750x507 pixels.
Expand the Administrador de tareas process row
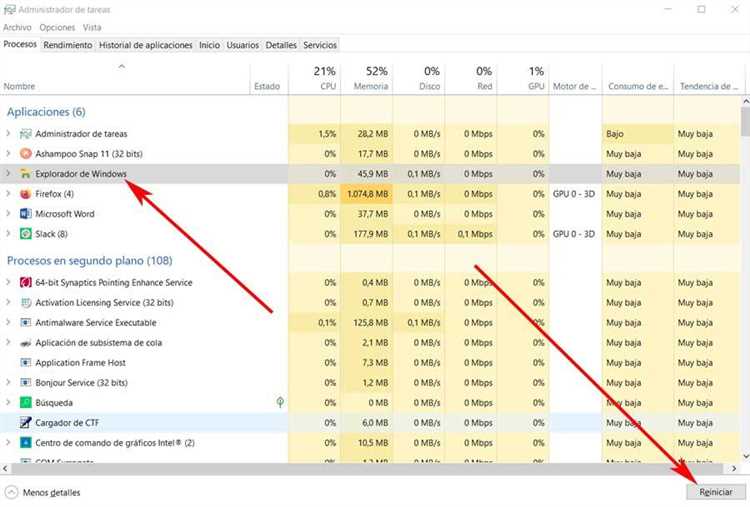point(8,133)
